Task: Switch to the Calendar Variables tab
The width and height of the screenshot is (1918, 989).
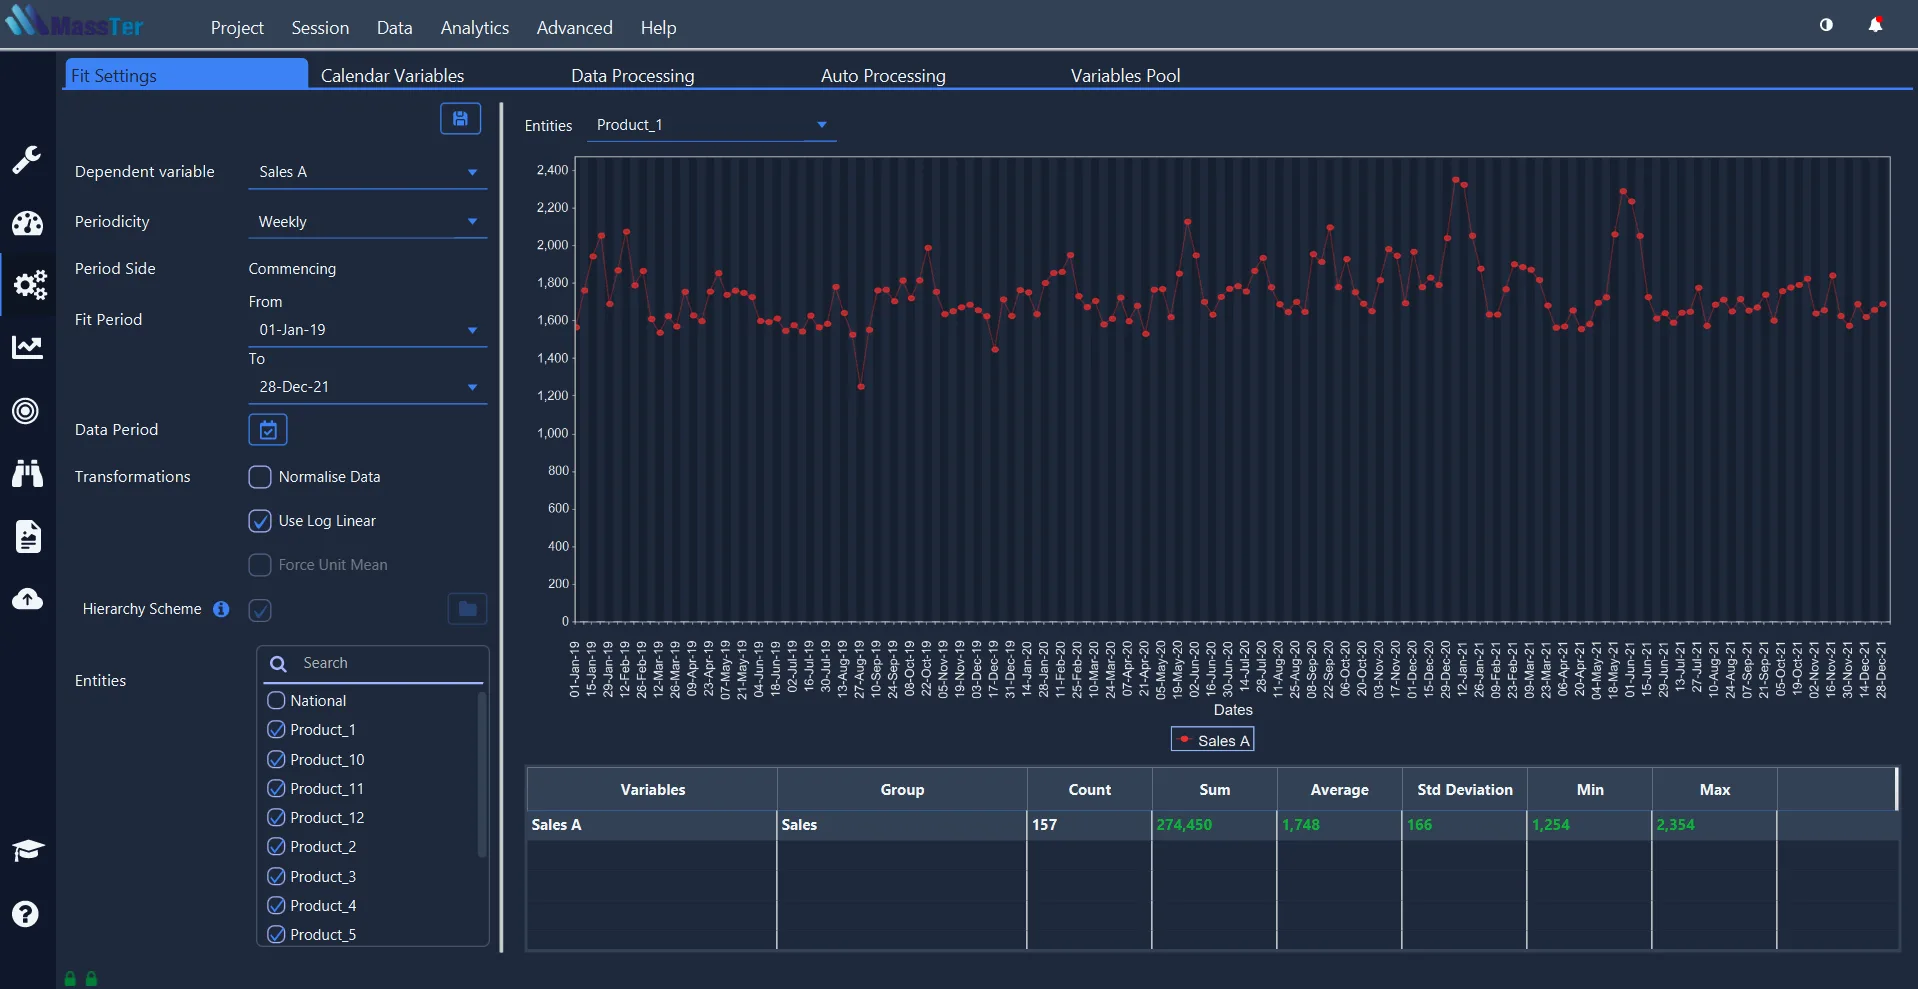Action: (392, 76)
